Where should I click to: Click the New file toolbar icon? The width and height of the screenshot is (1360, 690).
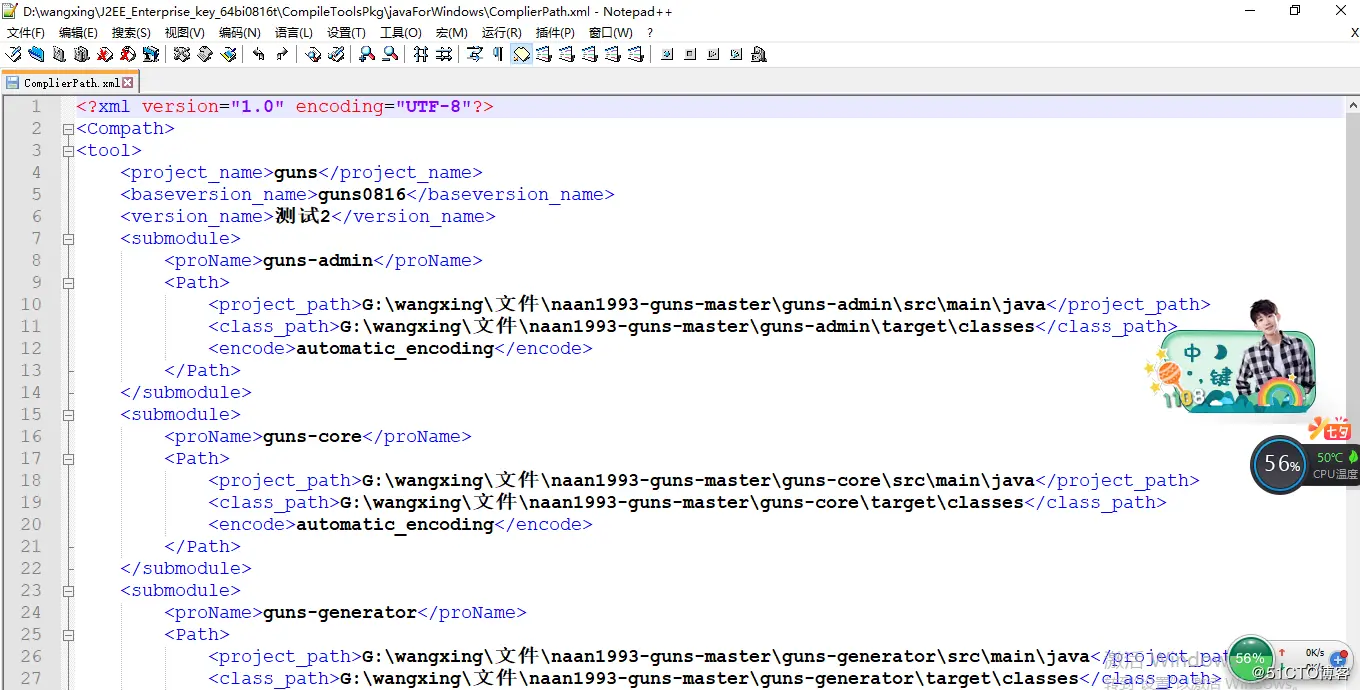pyautogui.click(x=14, y=54)
